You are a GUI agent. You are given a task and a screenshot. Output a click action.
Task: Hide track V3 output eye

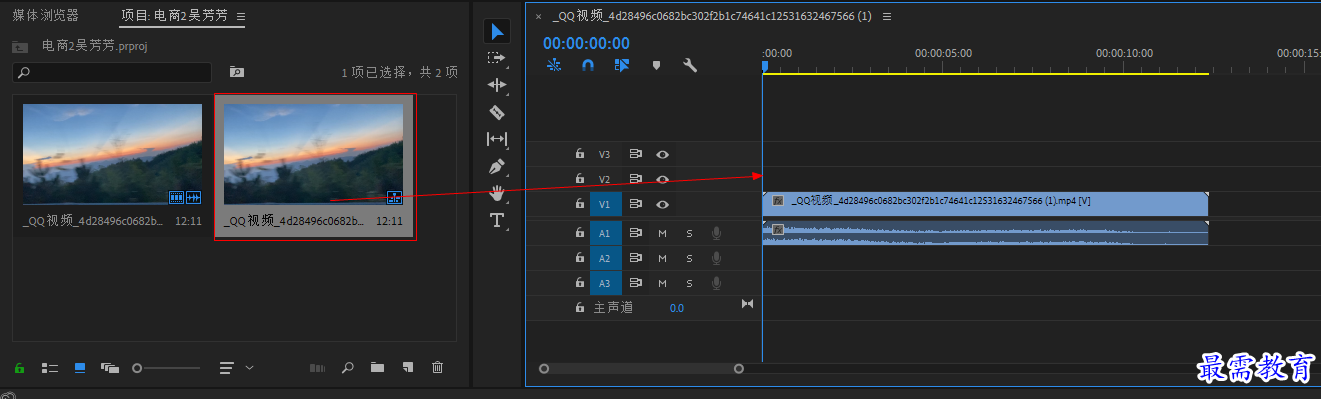coord(662,154)
